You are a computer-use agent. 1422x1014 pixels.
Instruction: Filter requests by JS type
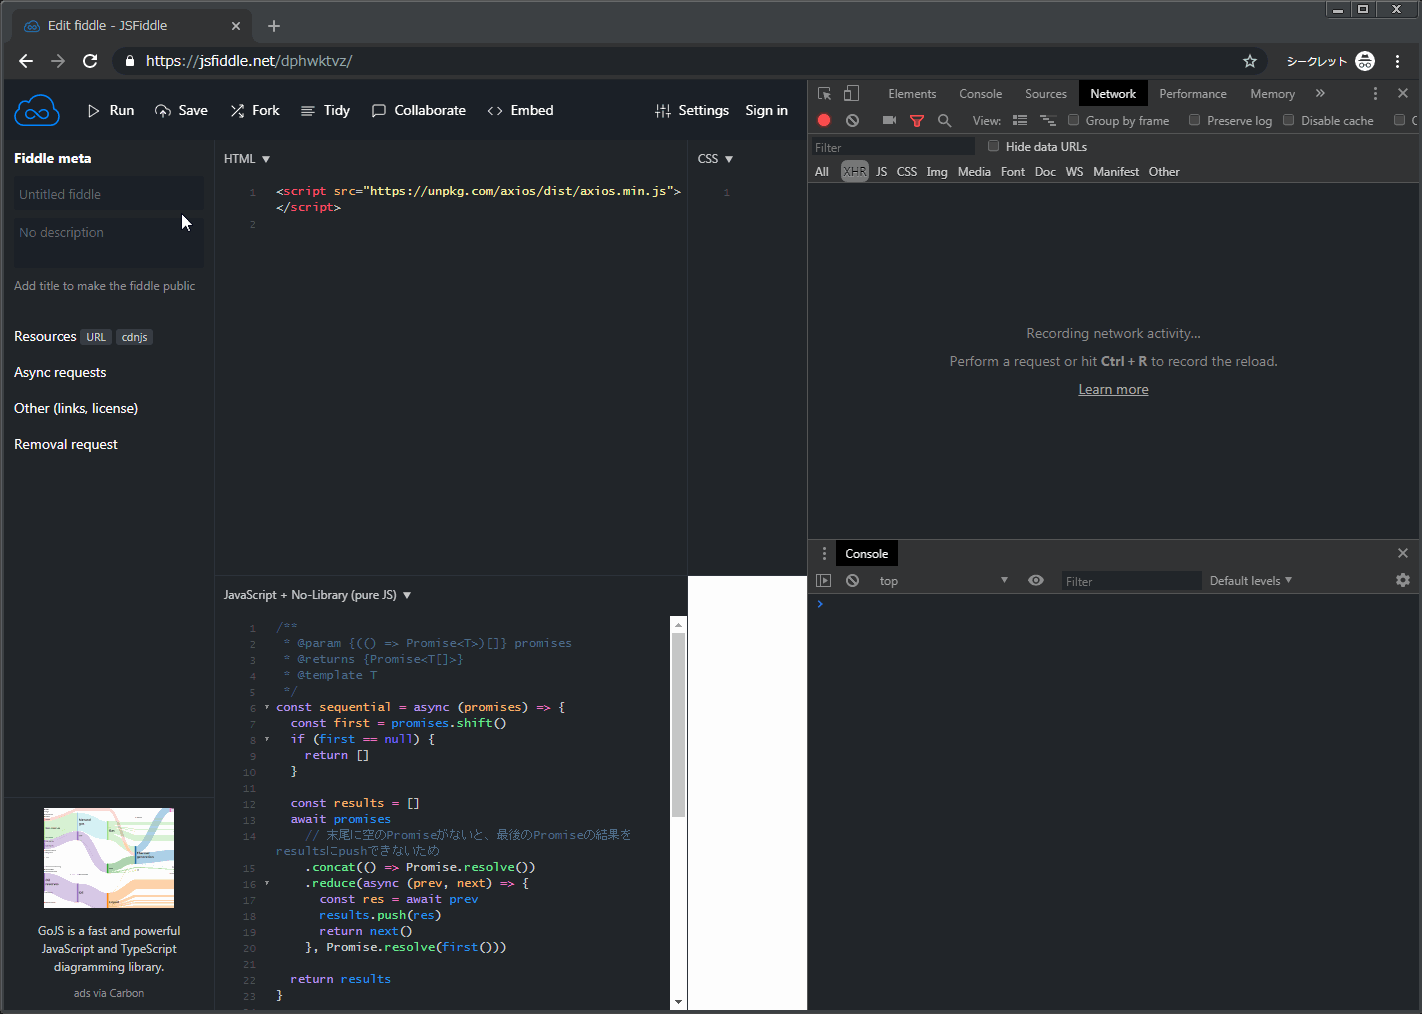pos(881,171)
